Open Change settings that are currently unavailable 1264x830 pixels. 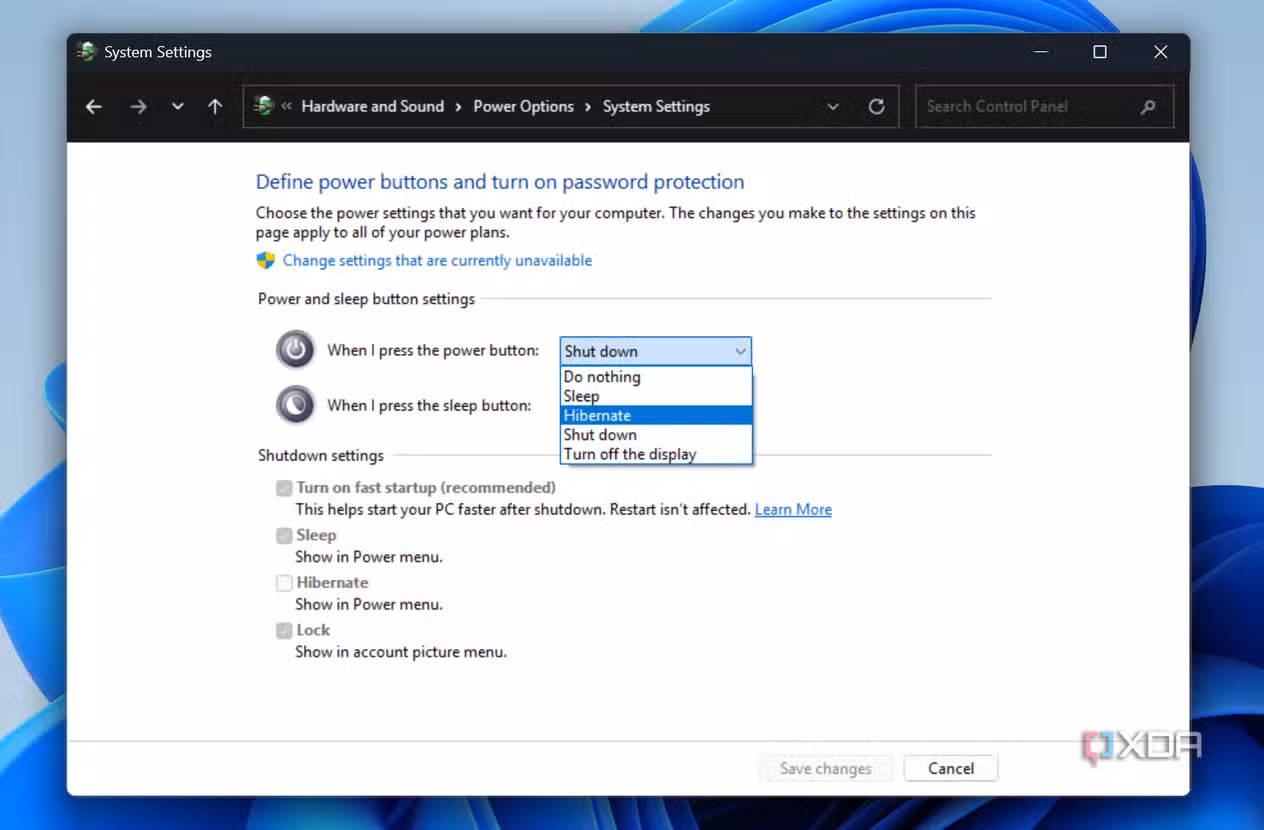coord(437,260)
